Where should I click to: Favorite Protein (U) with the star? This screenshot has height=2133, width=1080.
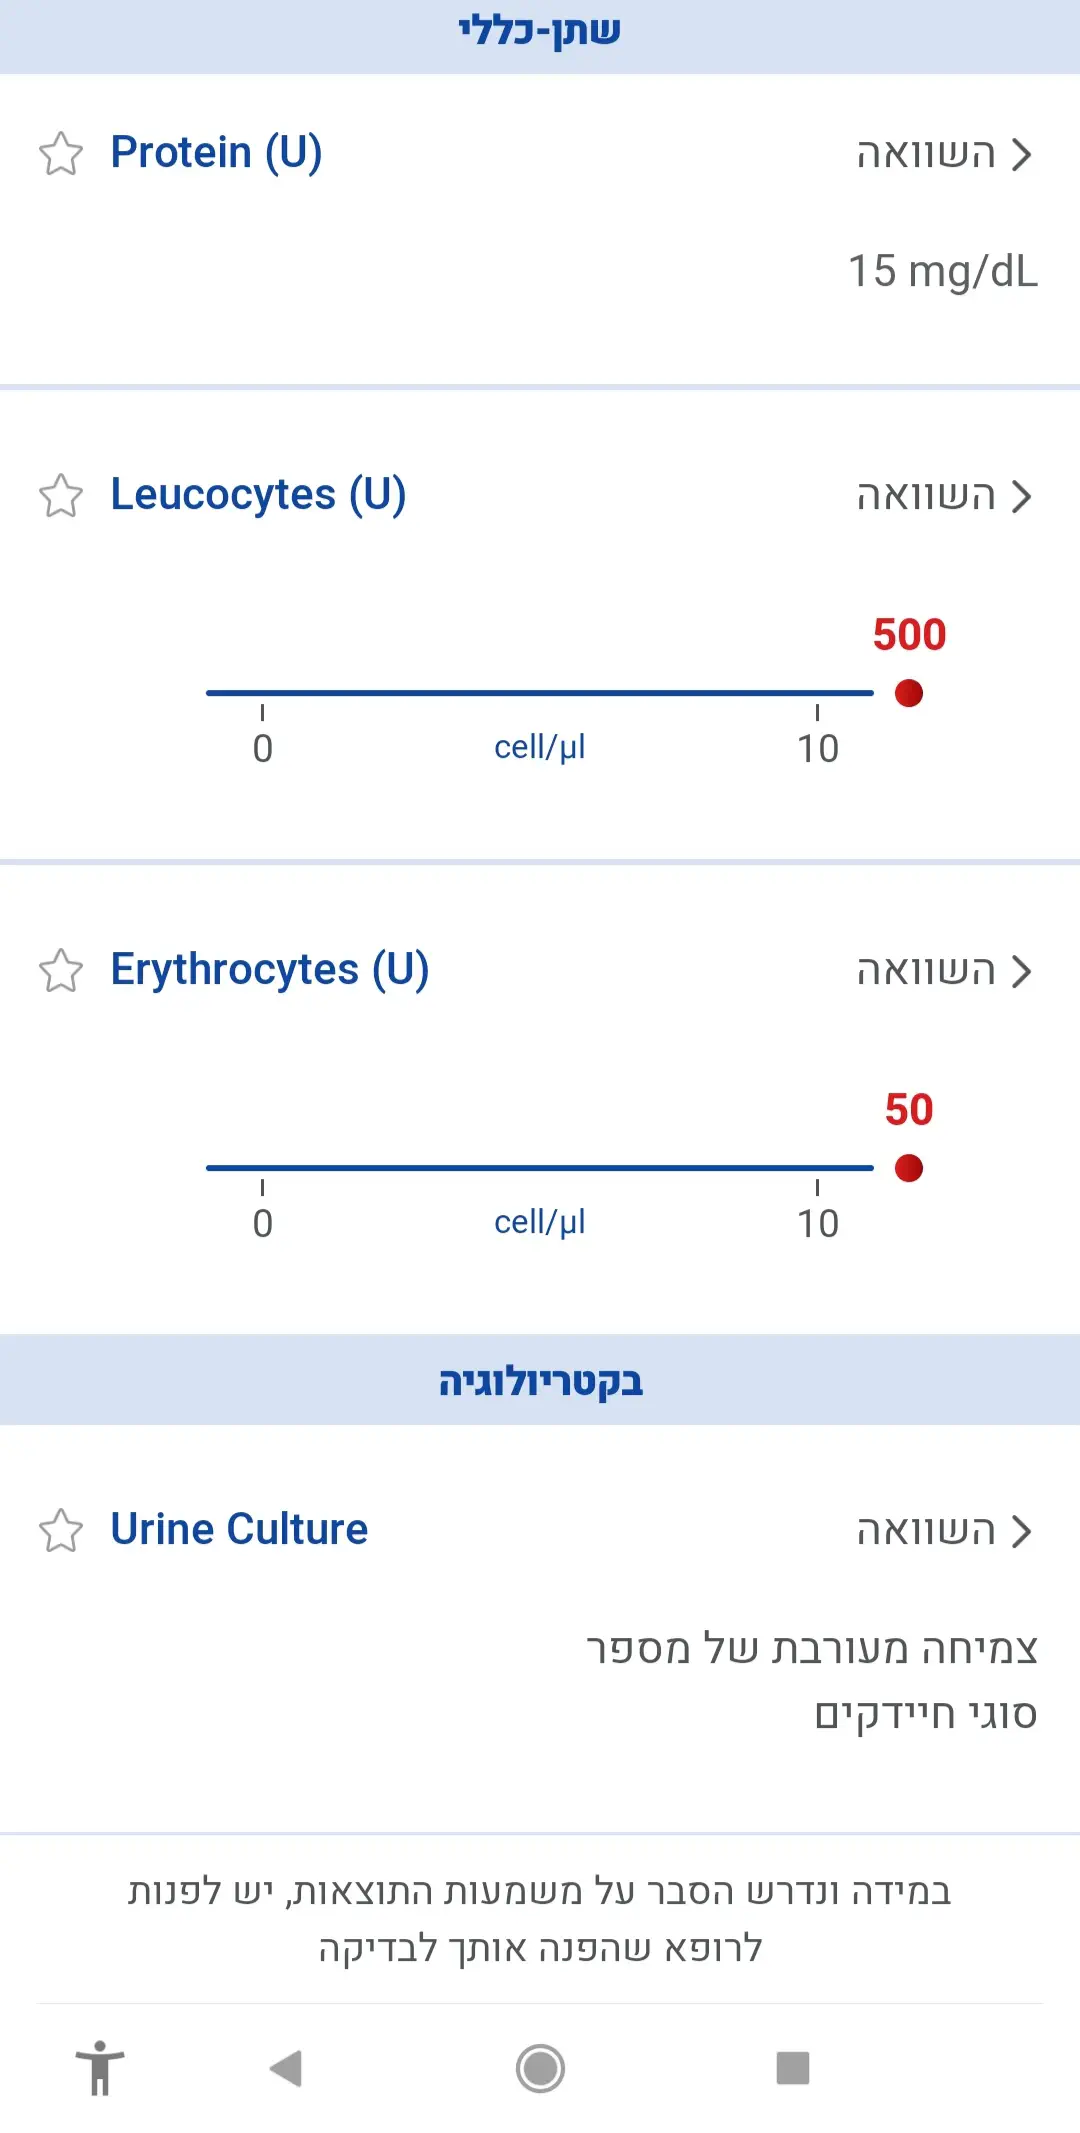61,154
